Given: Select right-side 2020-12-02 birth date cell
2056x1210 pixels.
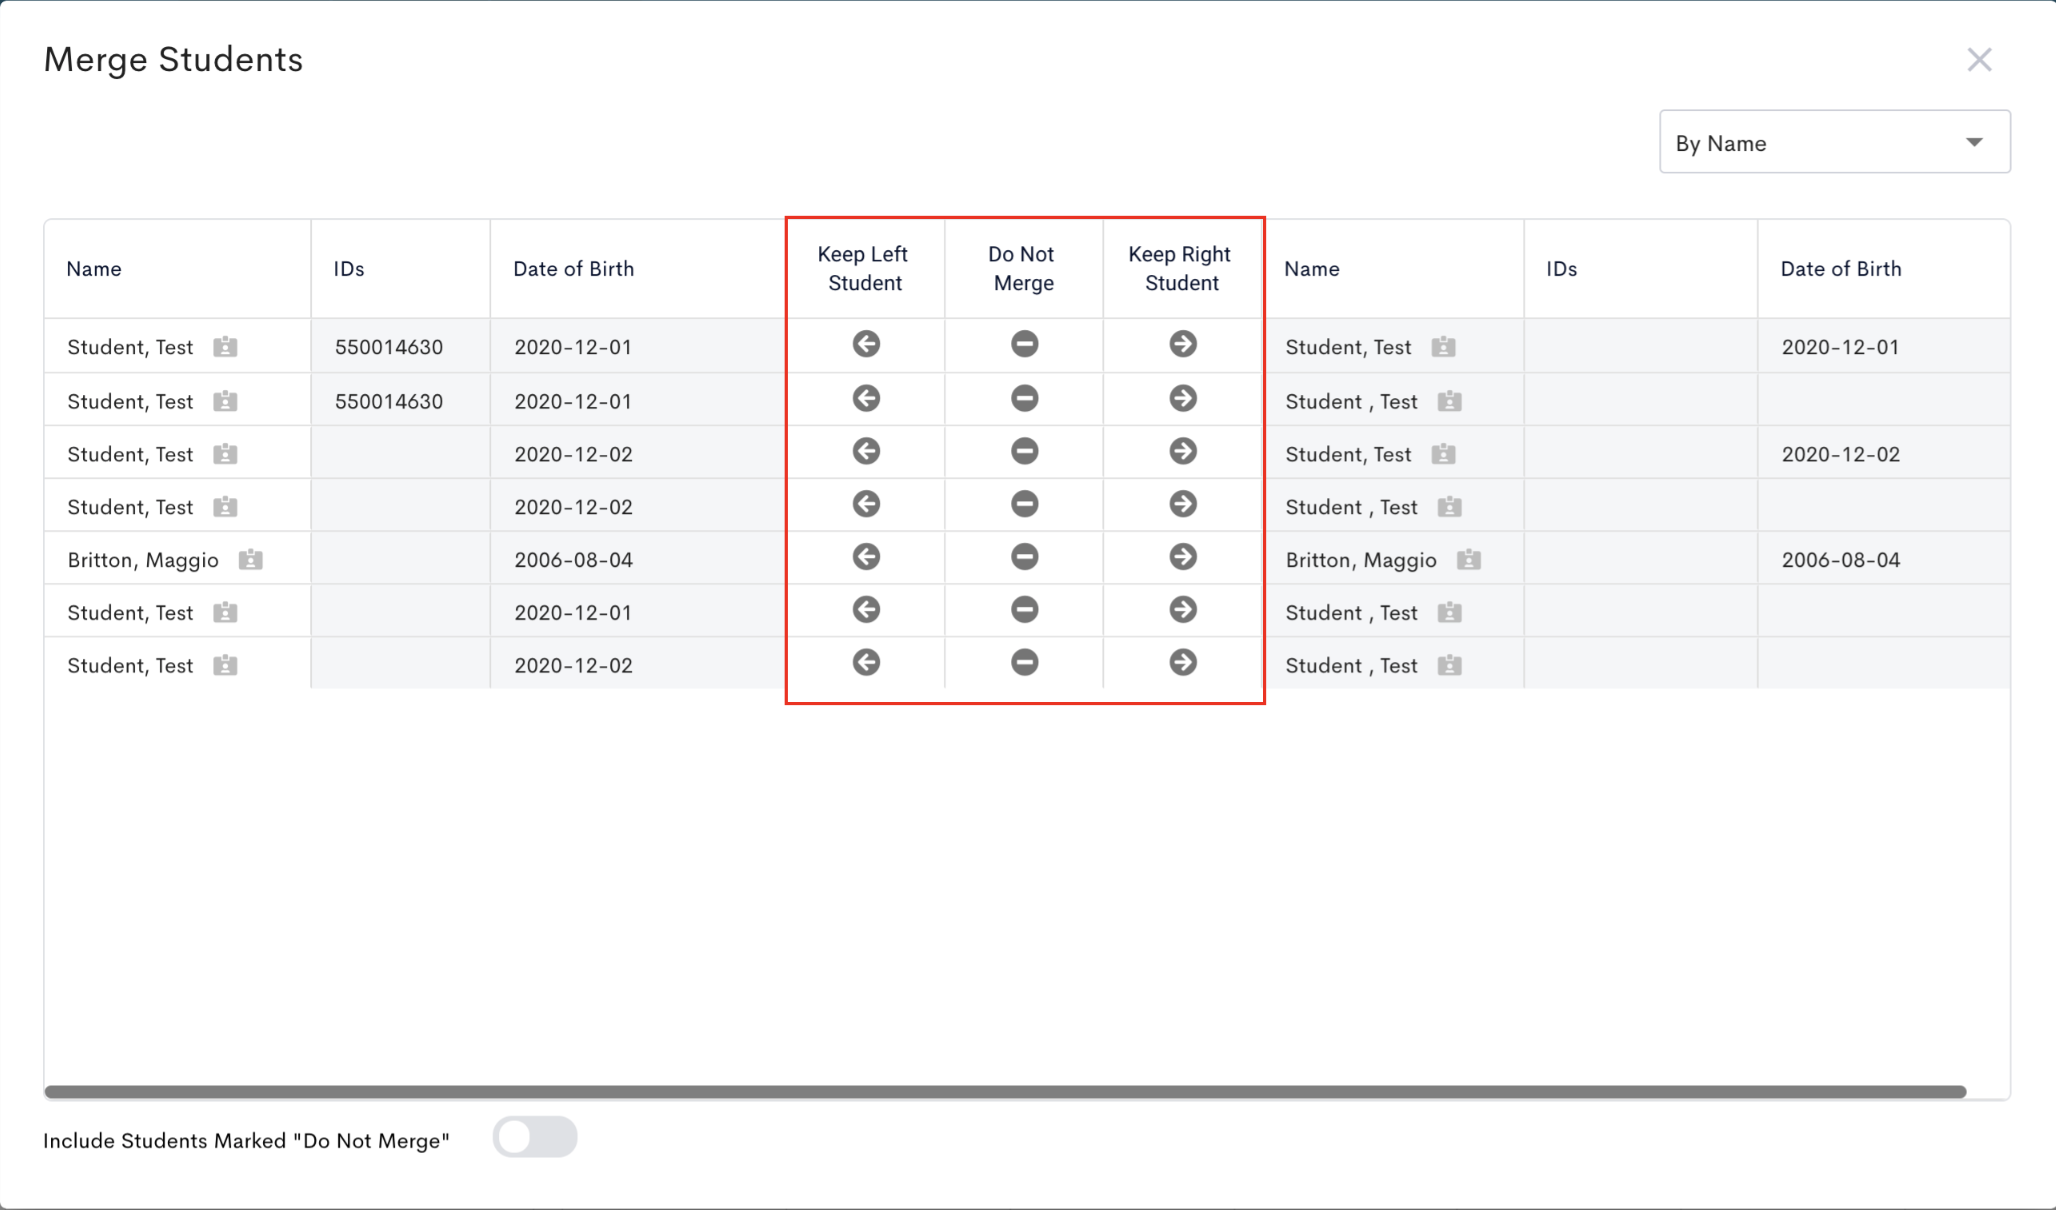Looking at the screenshot, I should (x=1883, y=454).
